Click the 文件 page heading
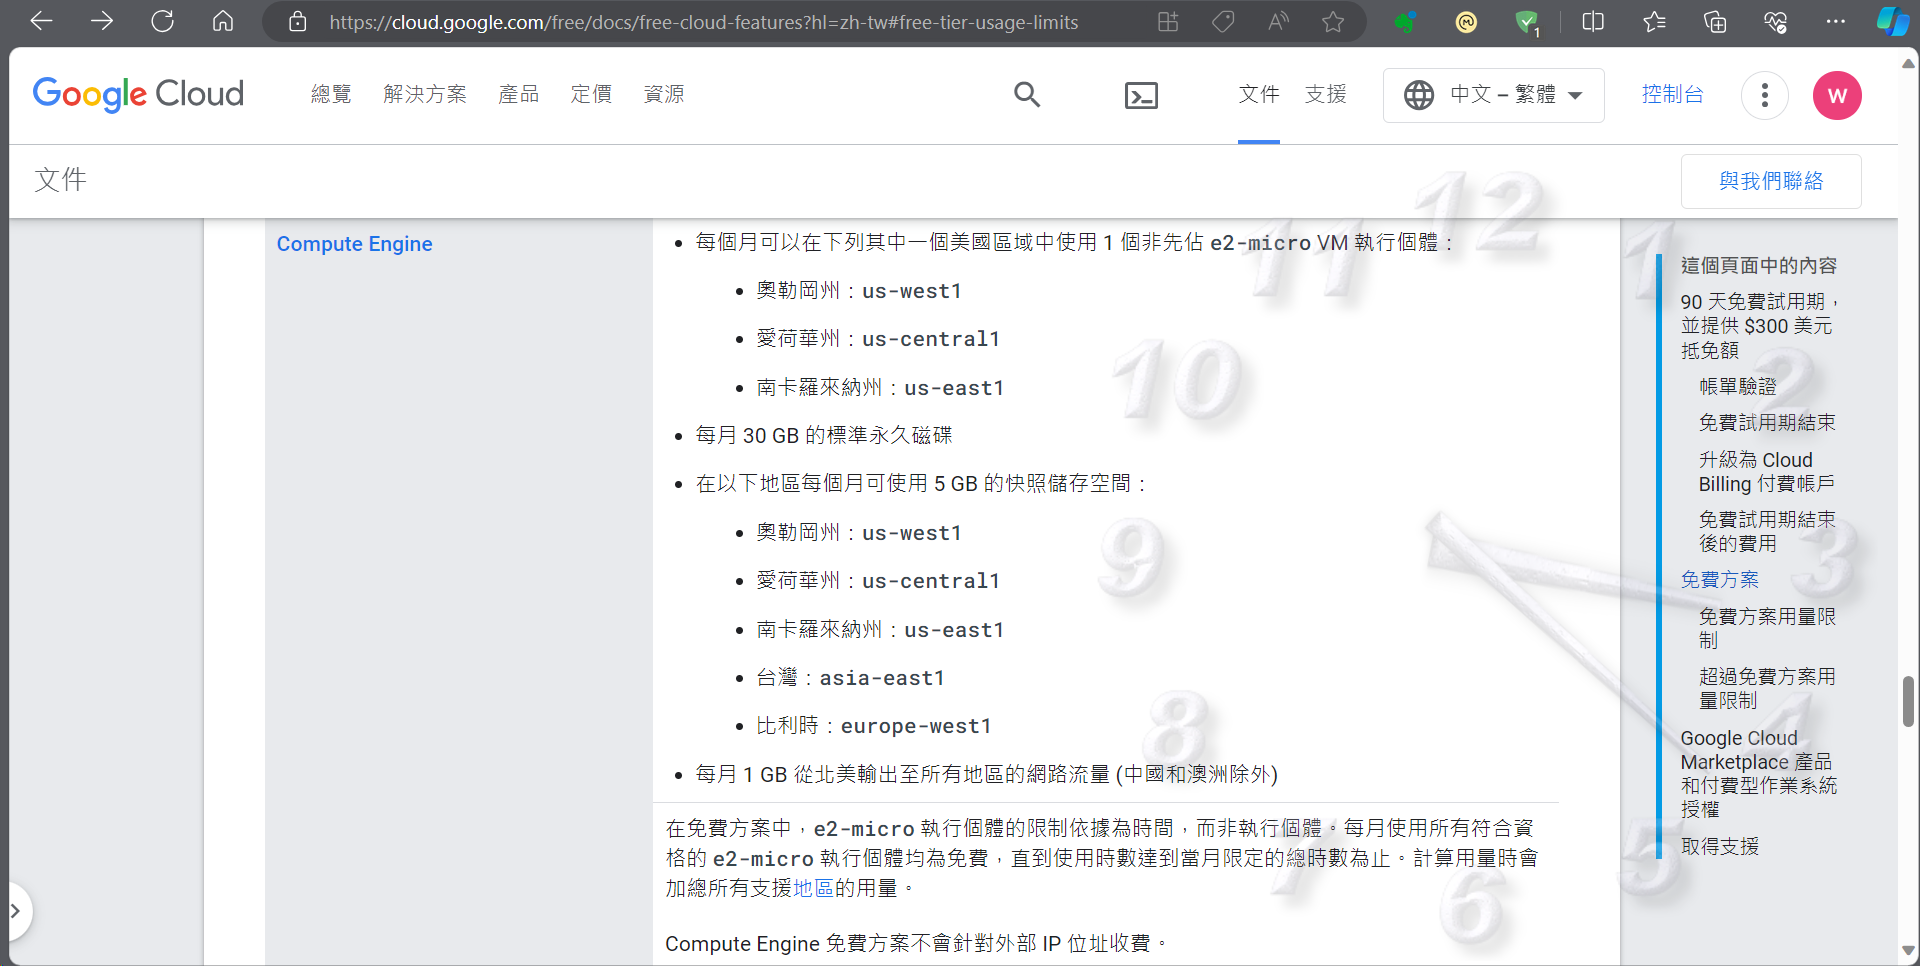Viewport: 1920px width, 966px height. pyautogui.click(x=60, y=180)
